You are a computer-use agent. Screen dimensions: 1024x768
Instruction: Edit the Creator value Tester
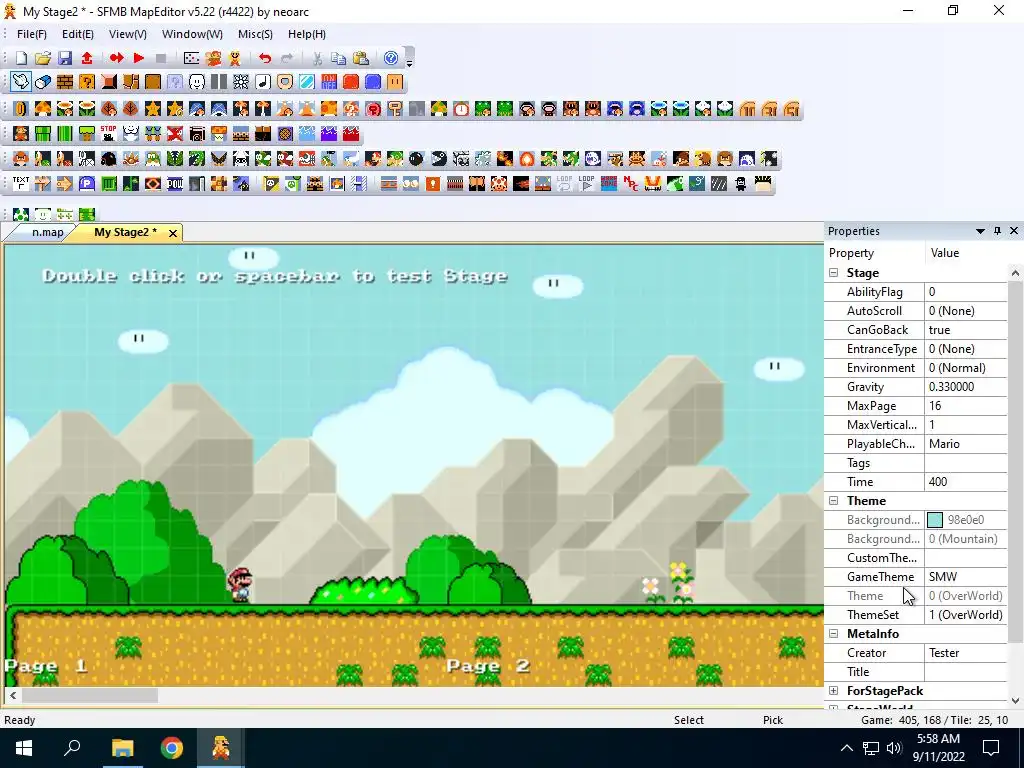tap(966, 653)
